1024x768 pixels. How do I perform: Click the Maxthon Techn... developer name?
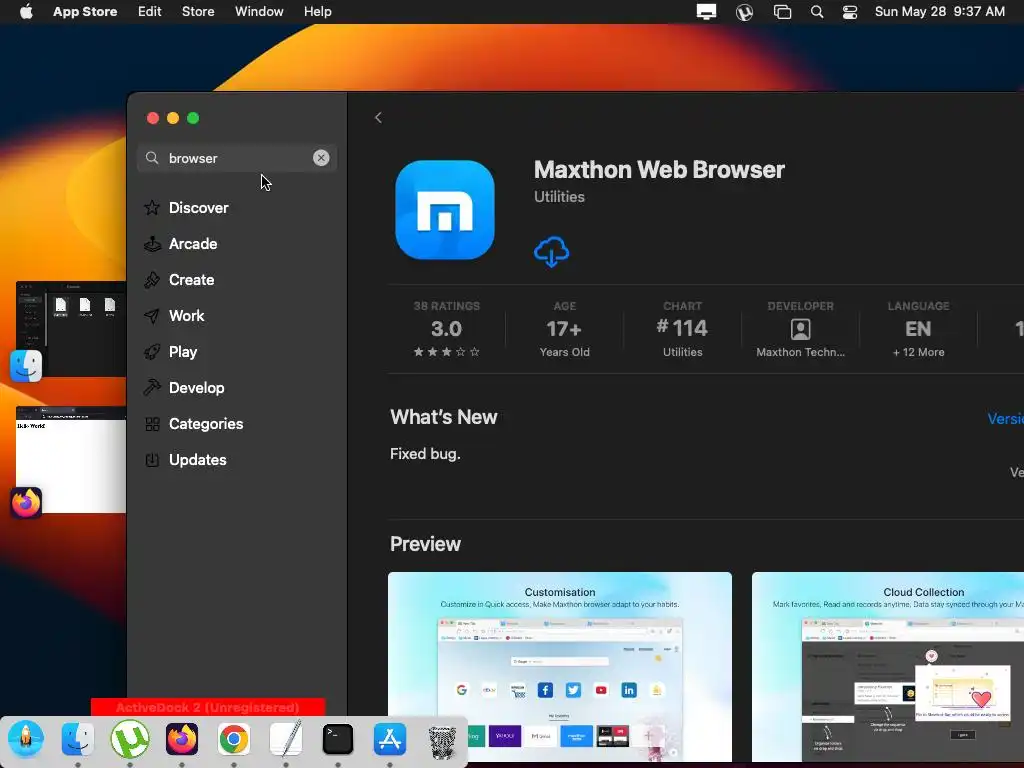801,352
